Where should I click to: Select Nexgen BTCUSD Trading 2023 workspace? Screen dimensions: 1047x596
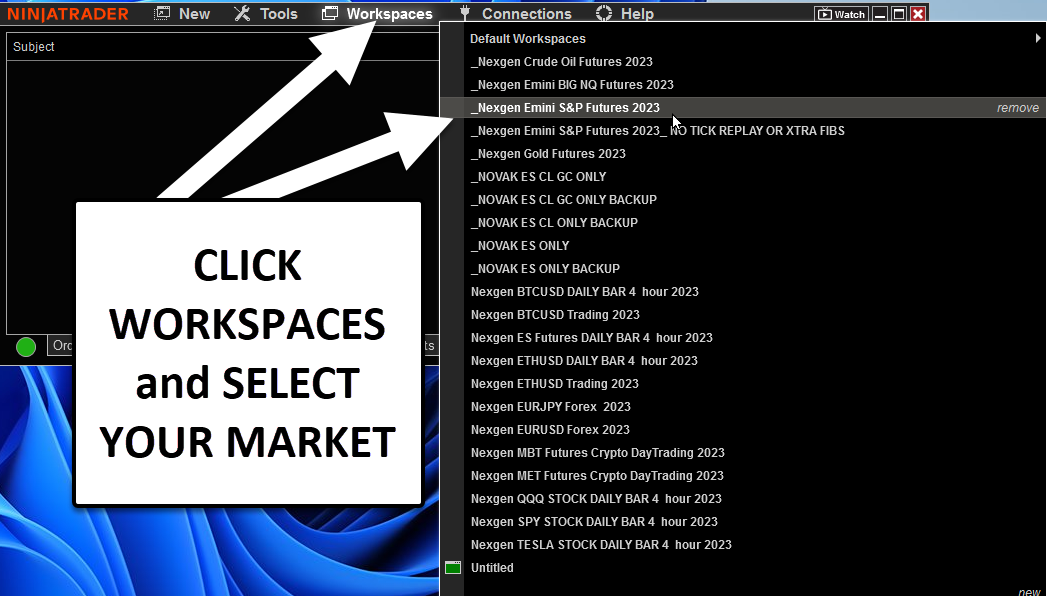(555, 315)
